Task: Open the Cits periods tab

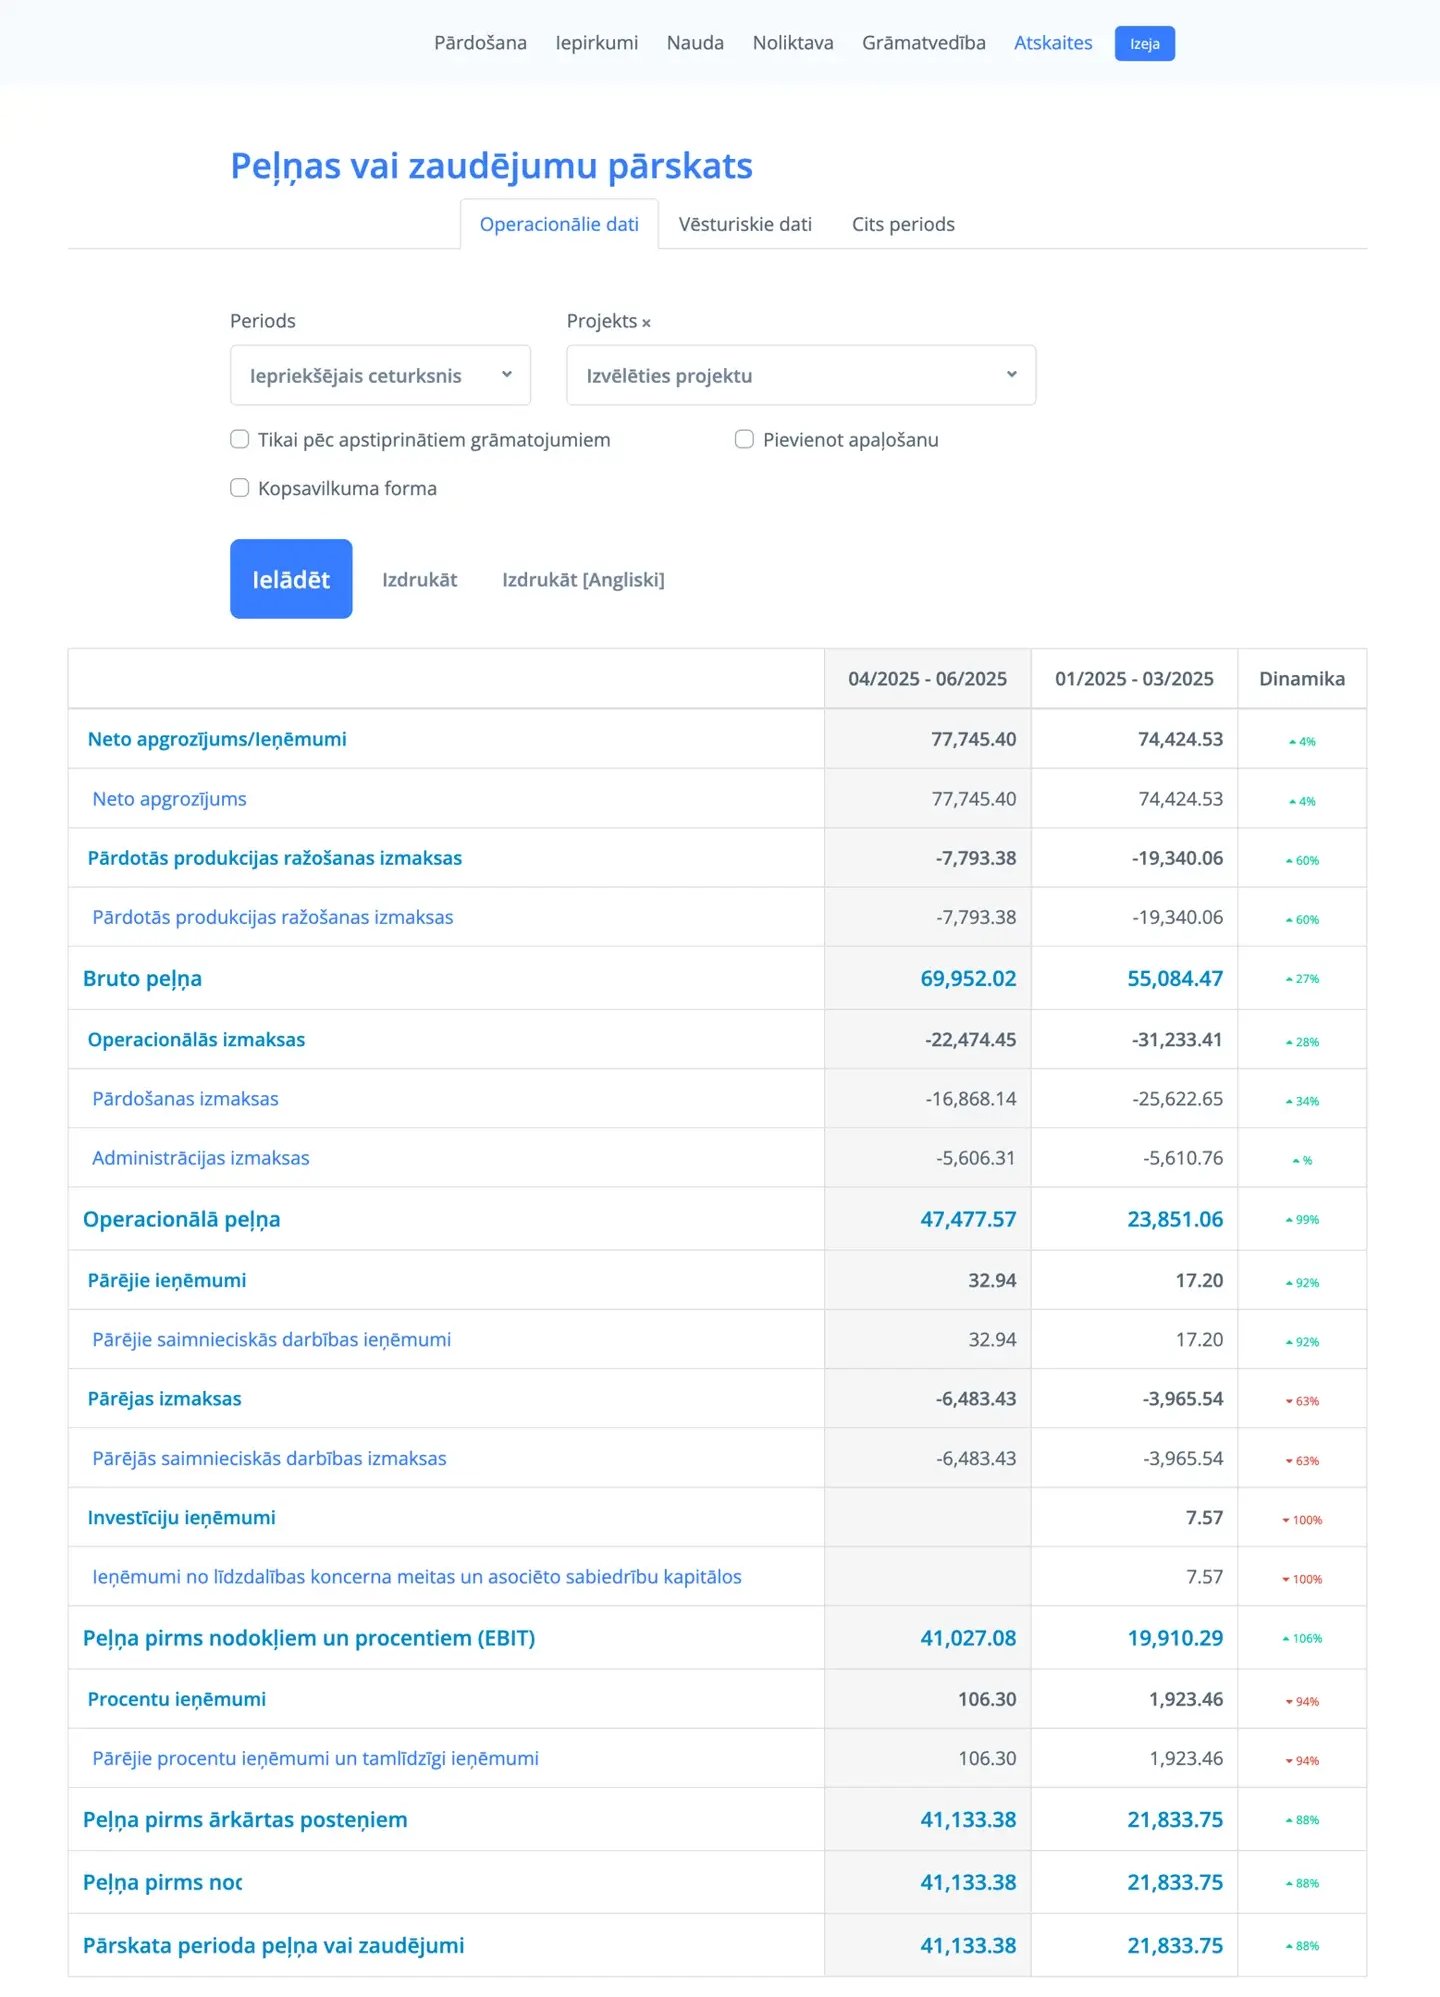Action: [903, 224]
